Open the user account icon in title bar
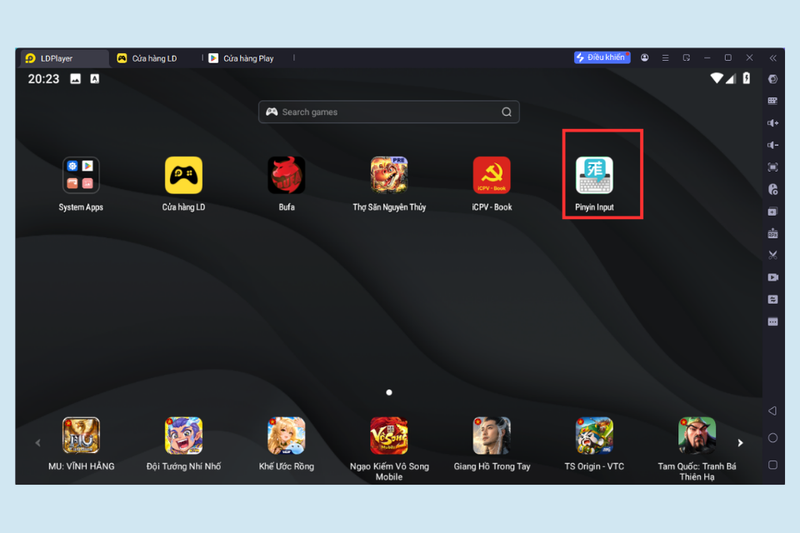 (645, 58)
